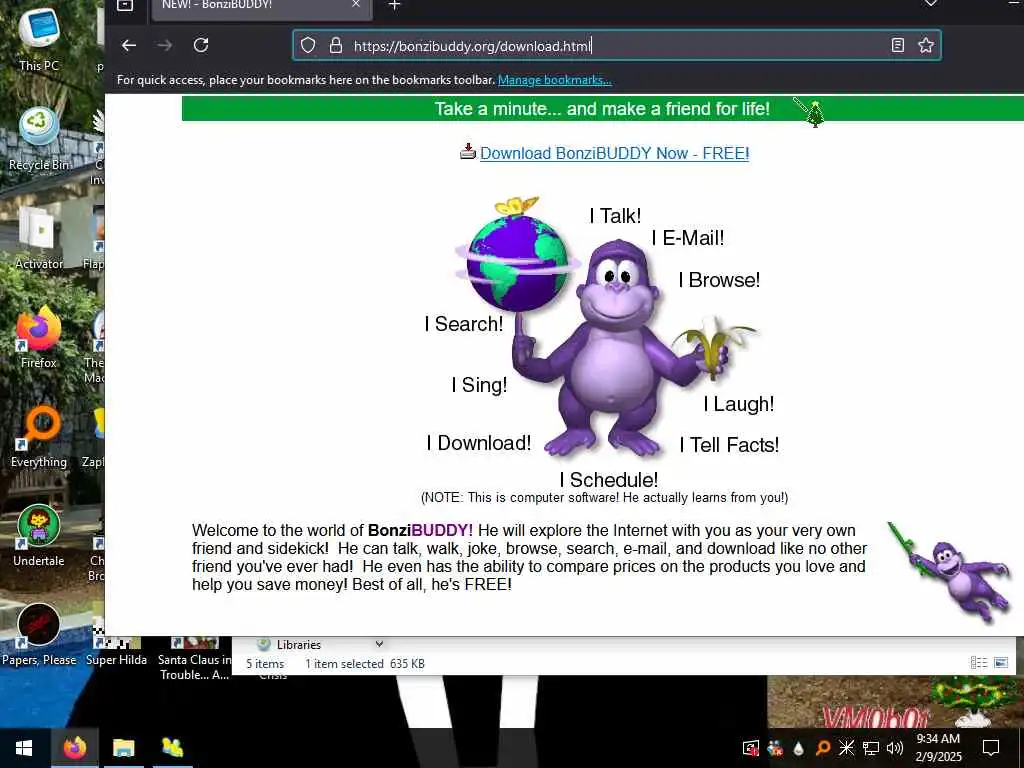1024x768 pixels.
Task: Open the network tray icon
Action: tap(871, 748)
